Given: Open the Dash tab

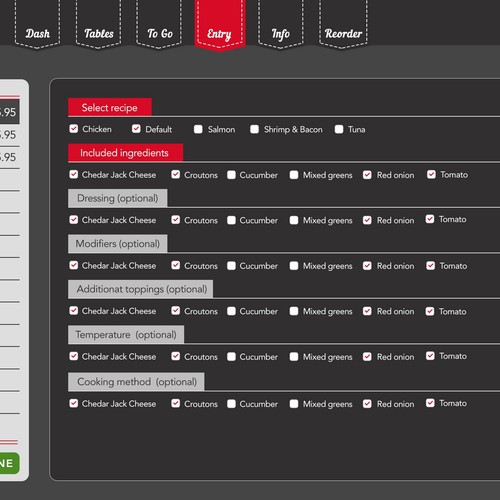Looking at the screenshot, I should tap(37, 24).
